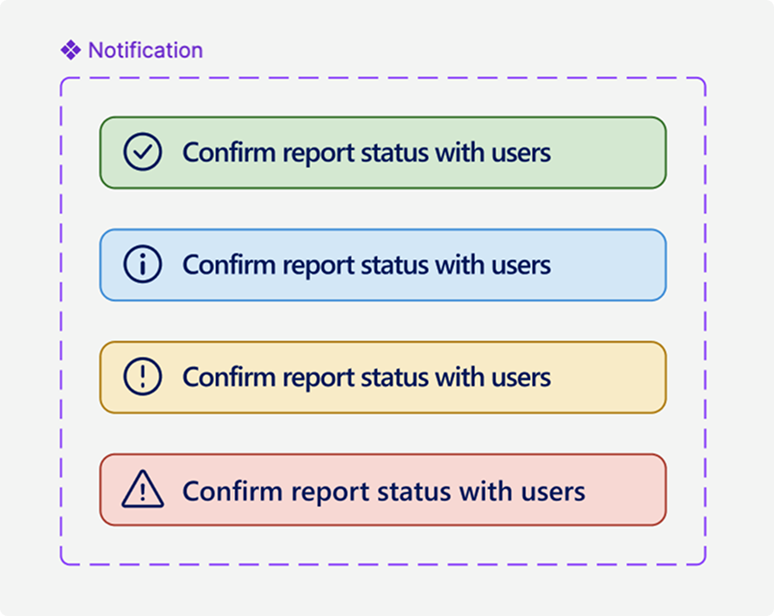The image size is (774, 616).
Task: Select the red error notification banner
Action: tap(383, 490)
